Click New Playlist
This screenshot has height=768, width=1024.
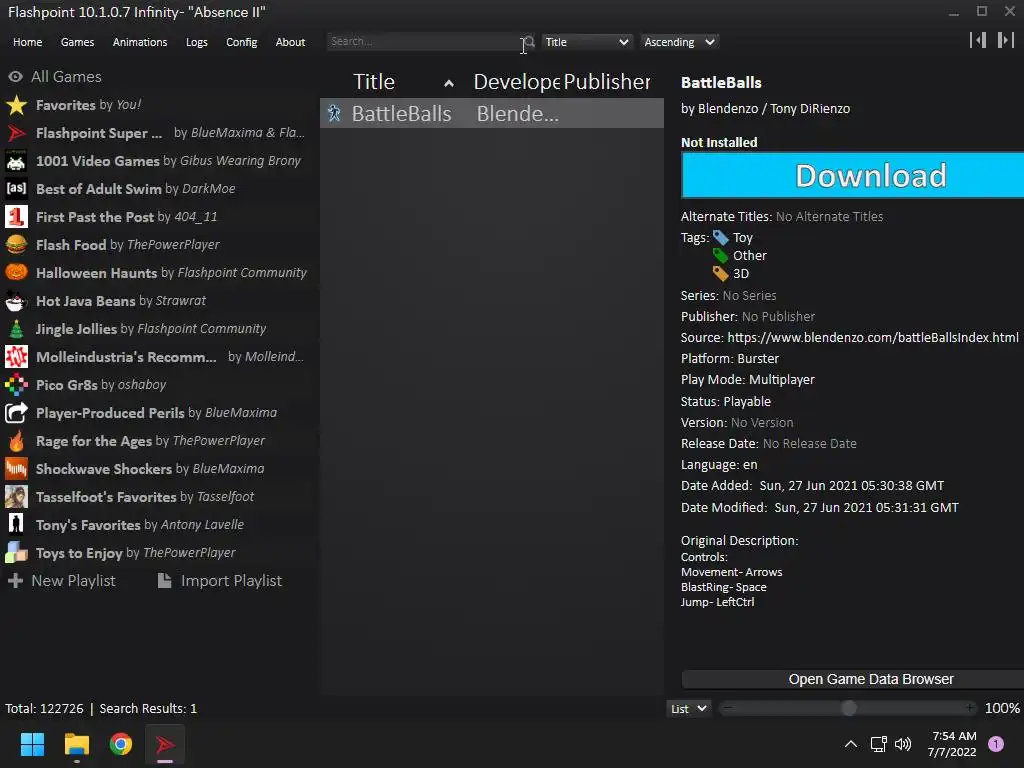click(62, 581)
